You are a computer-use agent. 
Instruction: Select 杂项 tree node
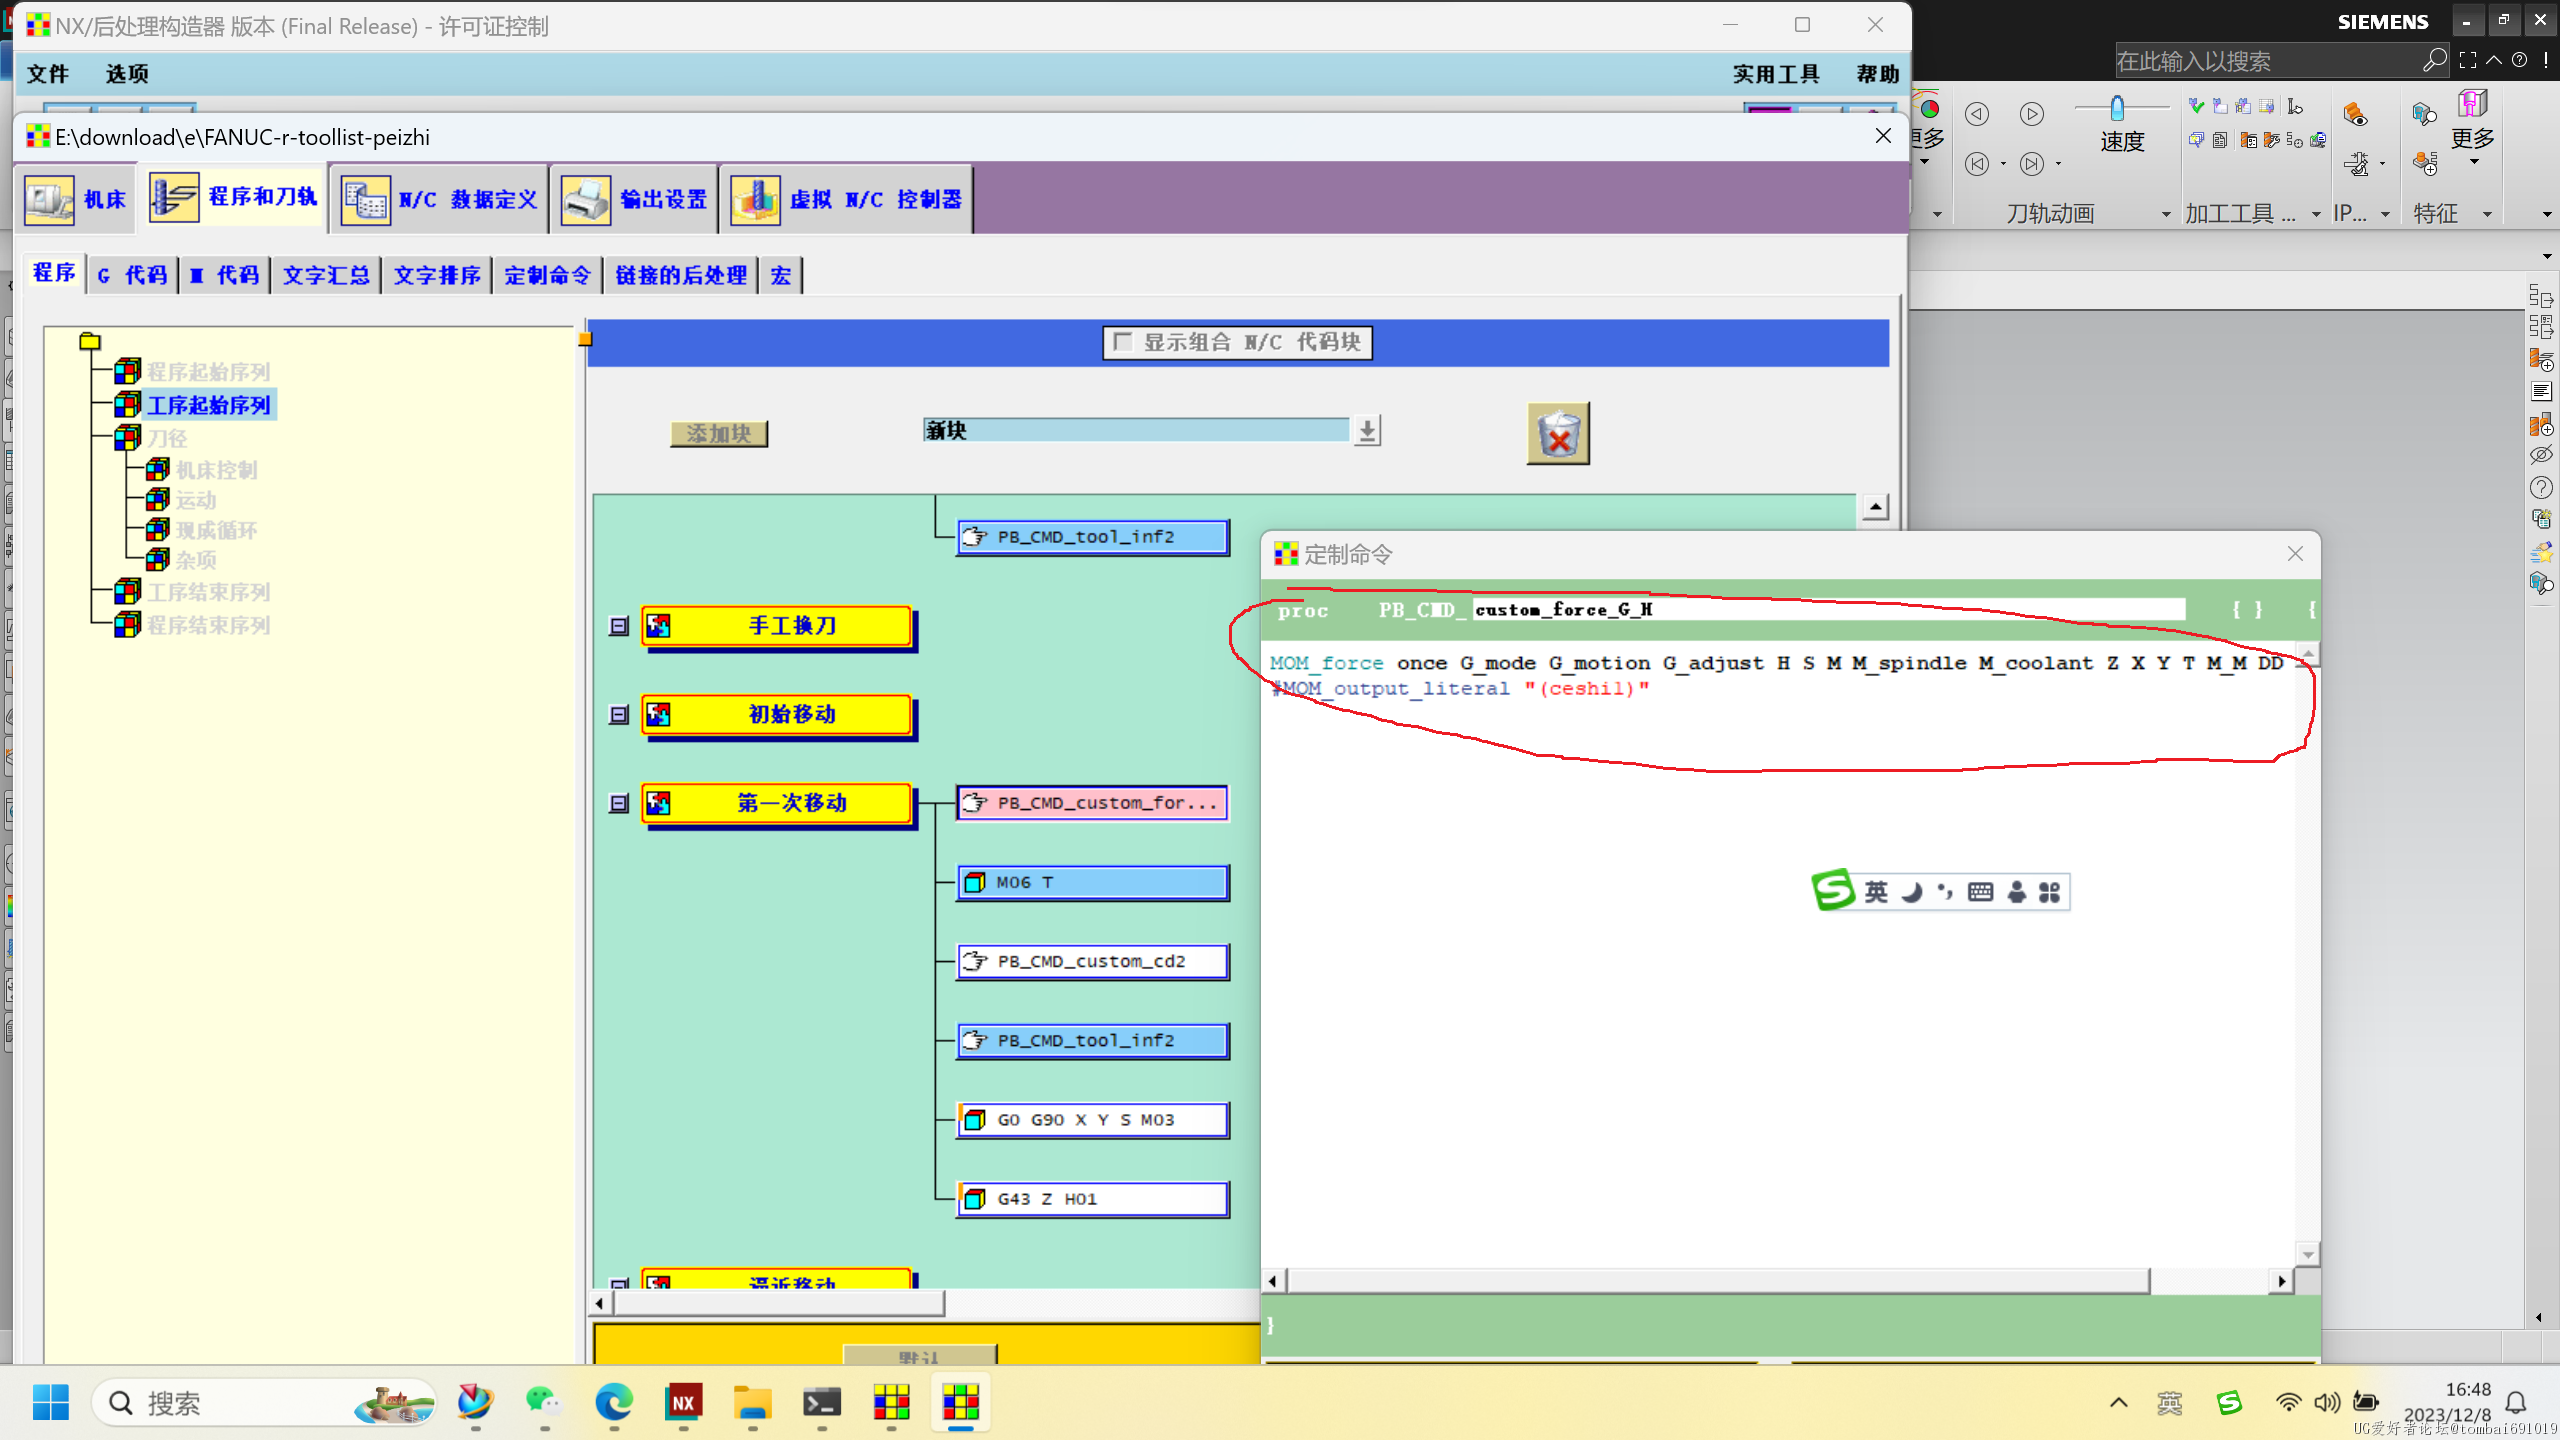(x=196, y=560)
